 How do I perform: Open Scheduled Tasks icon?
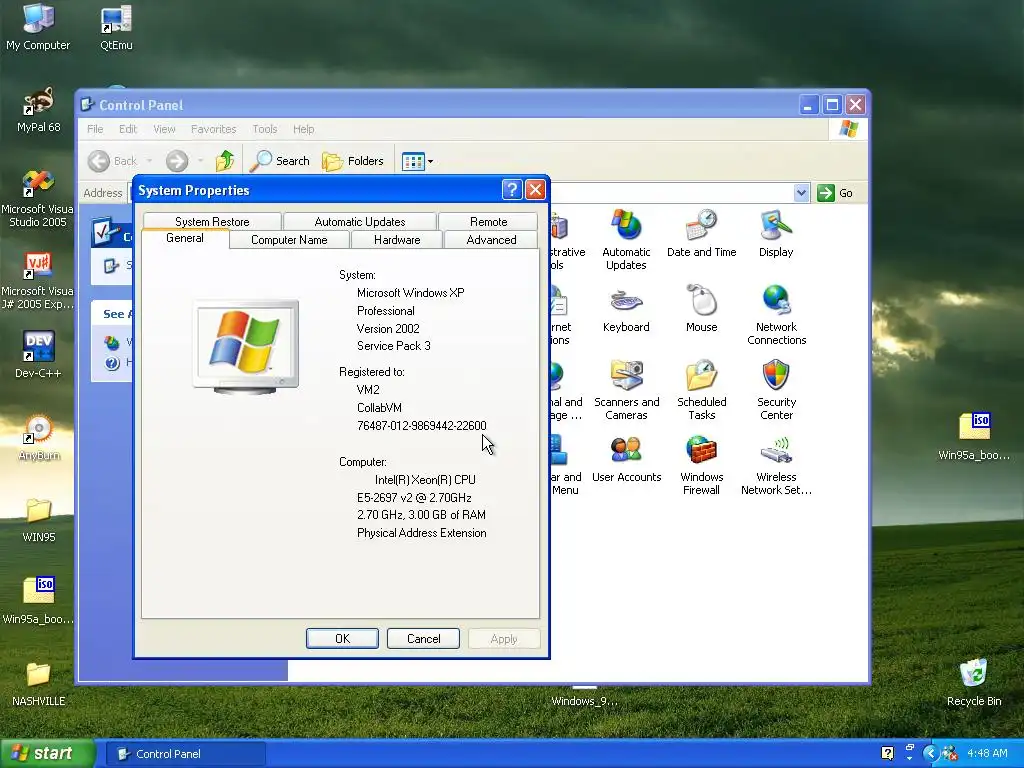(x=701, y=390)
